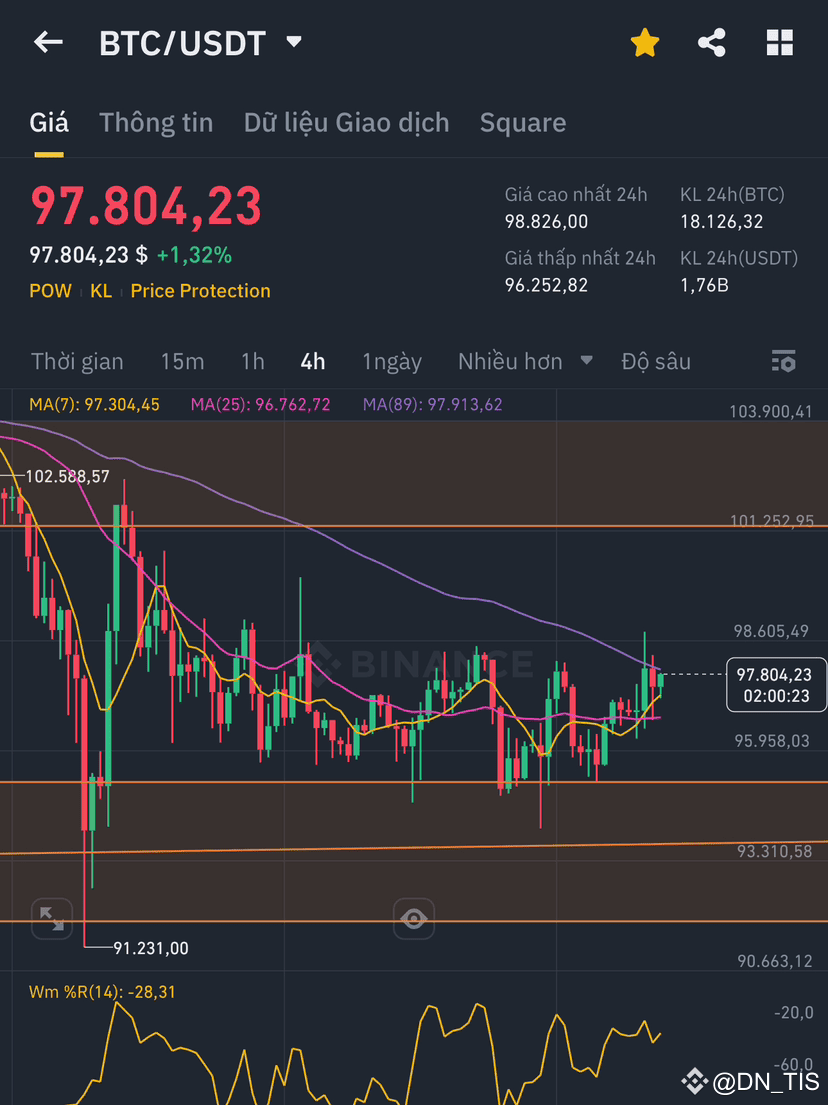828x1105 pixels.
Task: Select the 4h timeframe
Action: [x=313, y=362]
